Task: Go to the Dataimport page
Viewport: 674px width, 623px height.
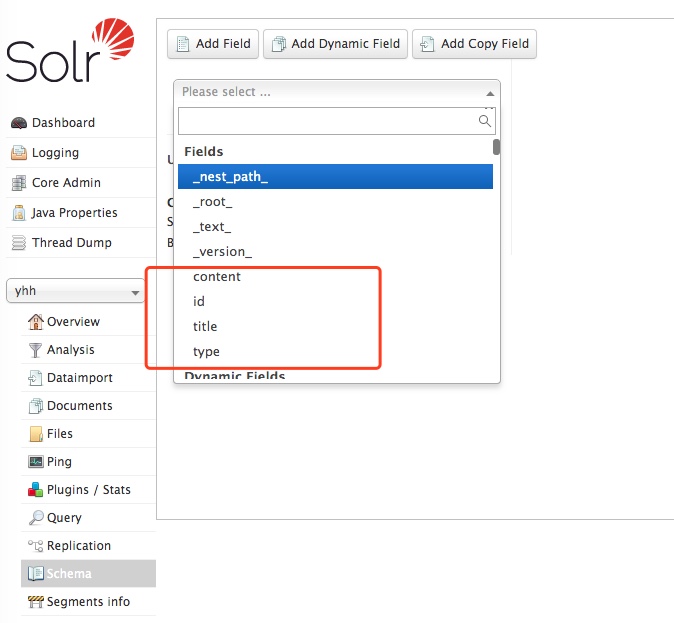Action: [x=79, y=378]
